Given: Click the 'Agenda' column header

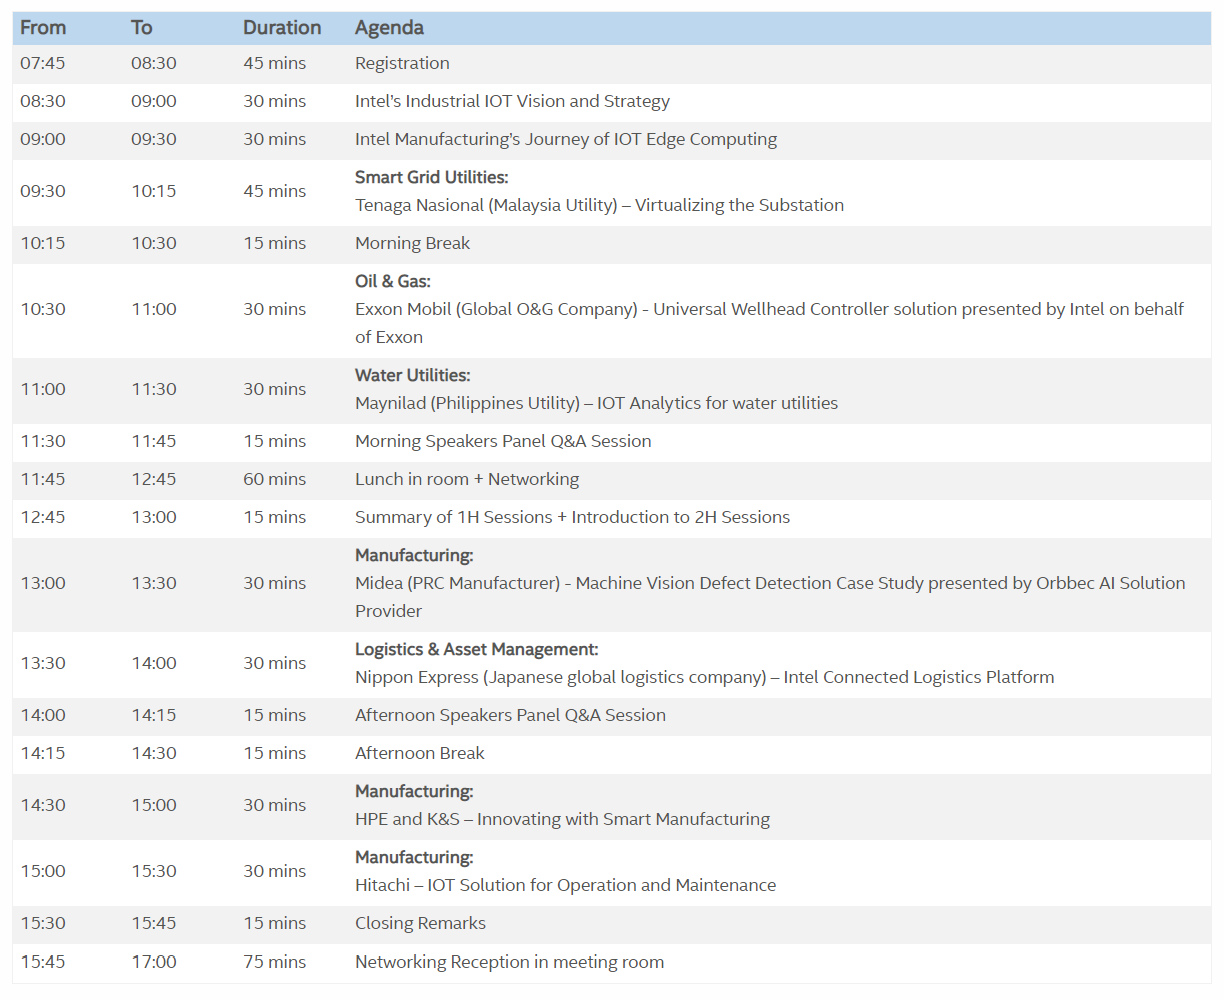Looking at the screenshot, I should 389,28.
